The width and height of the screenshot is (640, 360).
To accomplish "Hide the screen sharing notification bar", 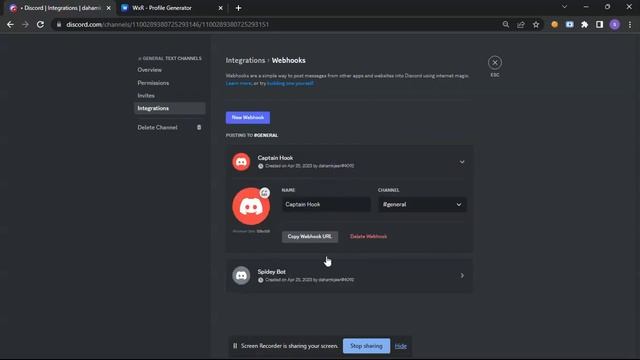I will click(400, 346).
